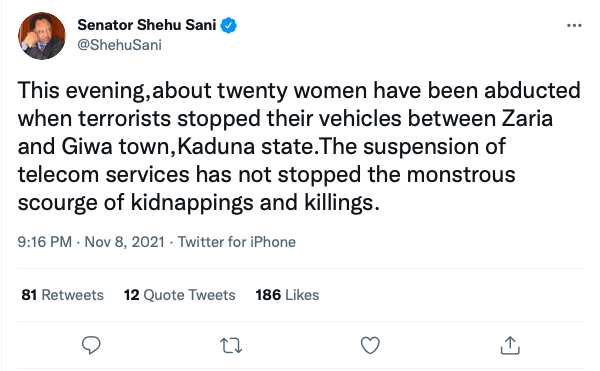This screenshot has height=371, width=600.
Task: View the 81 Retweets list
Action: (x=63, y=295)
